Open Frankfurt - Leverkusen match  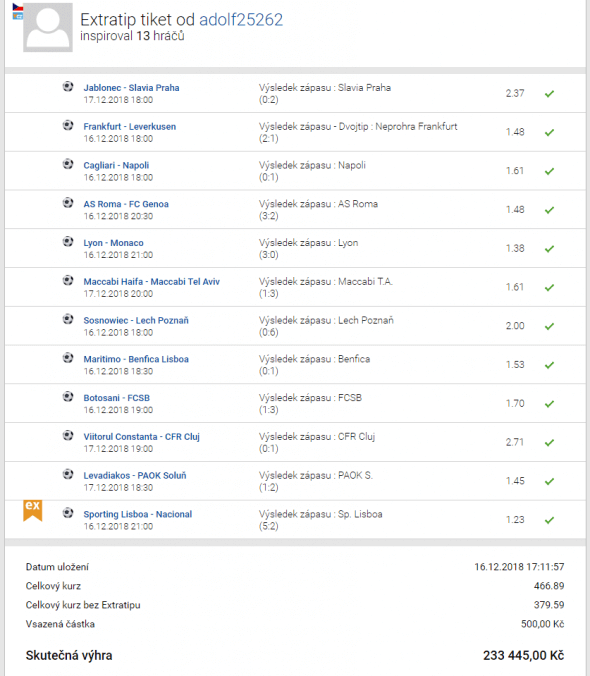[130, 126]
